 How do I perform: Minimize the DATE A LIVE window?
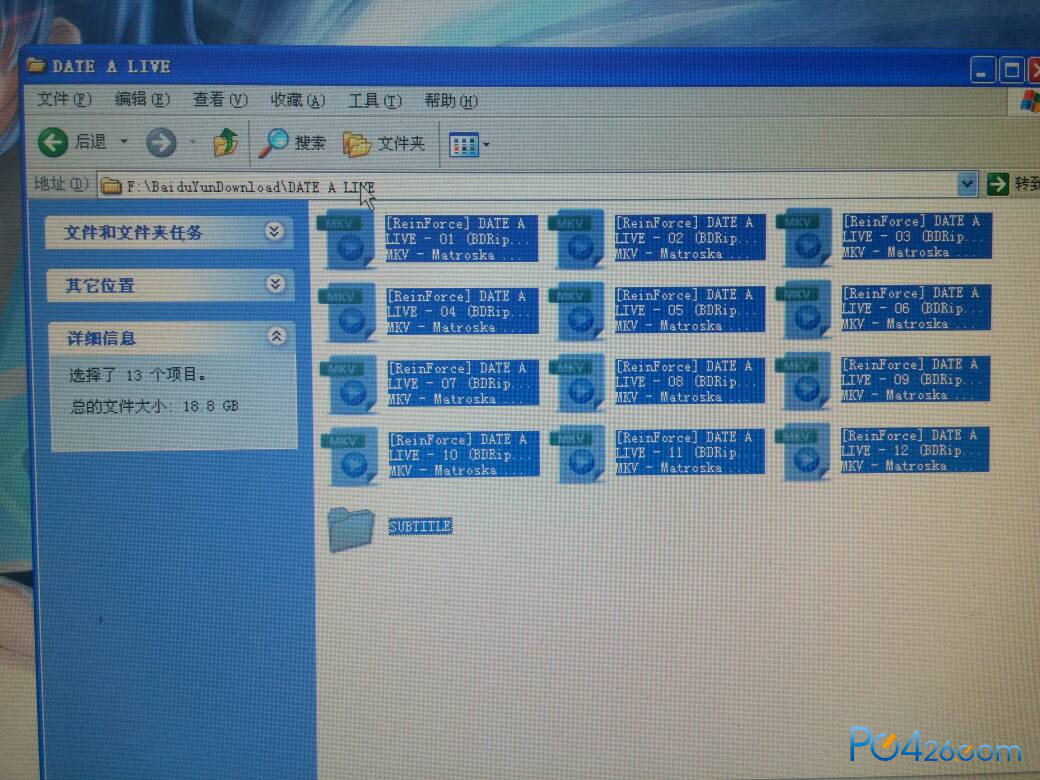982,71
